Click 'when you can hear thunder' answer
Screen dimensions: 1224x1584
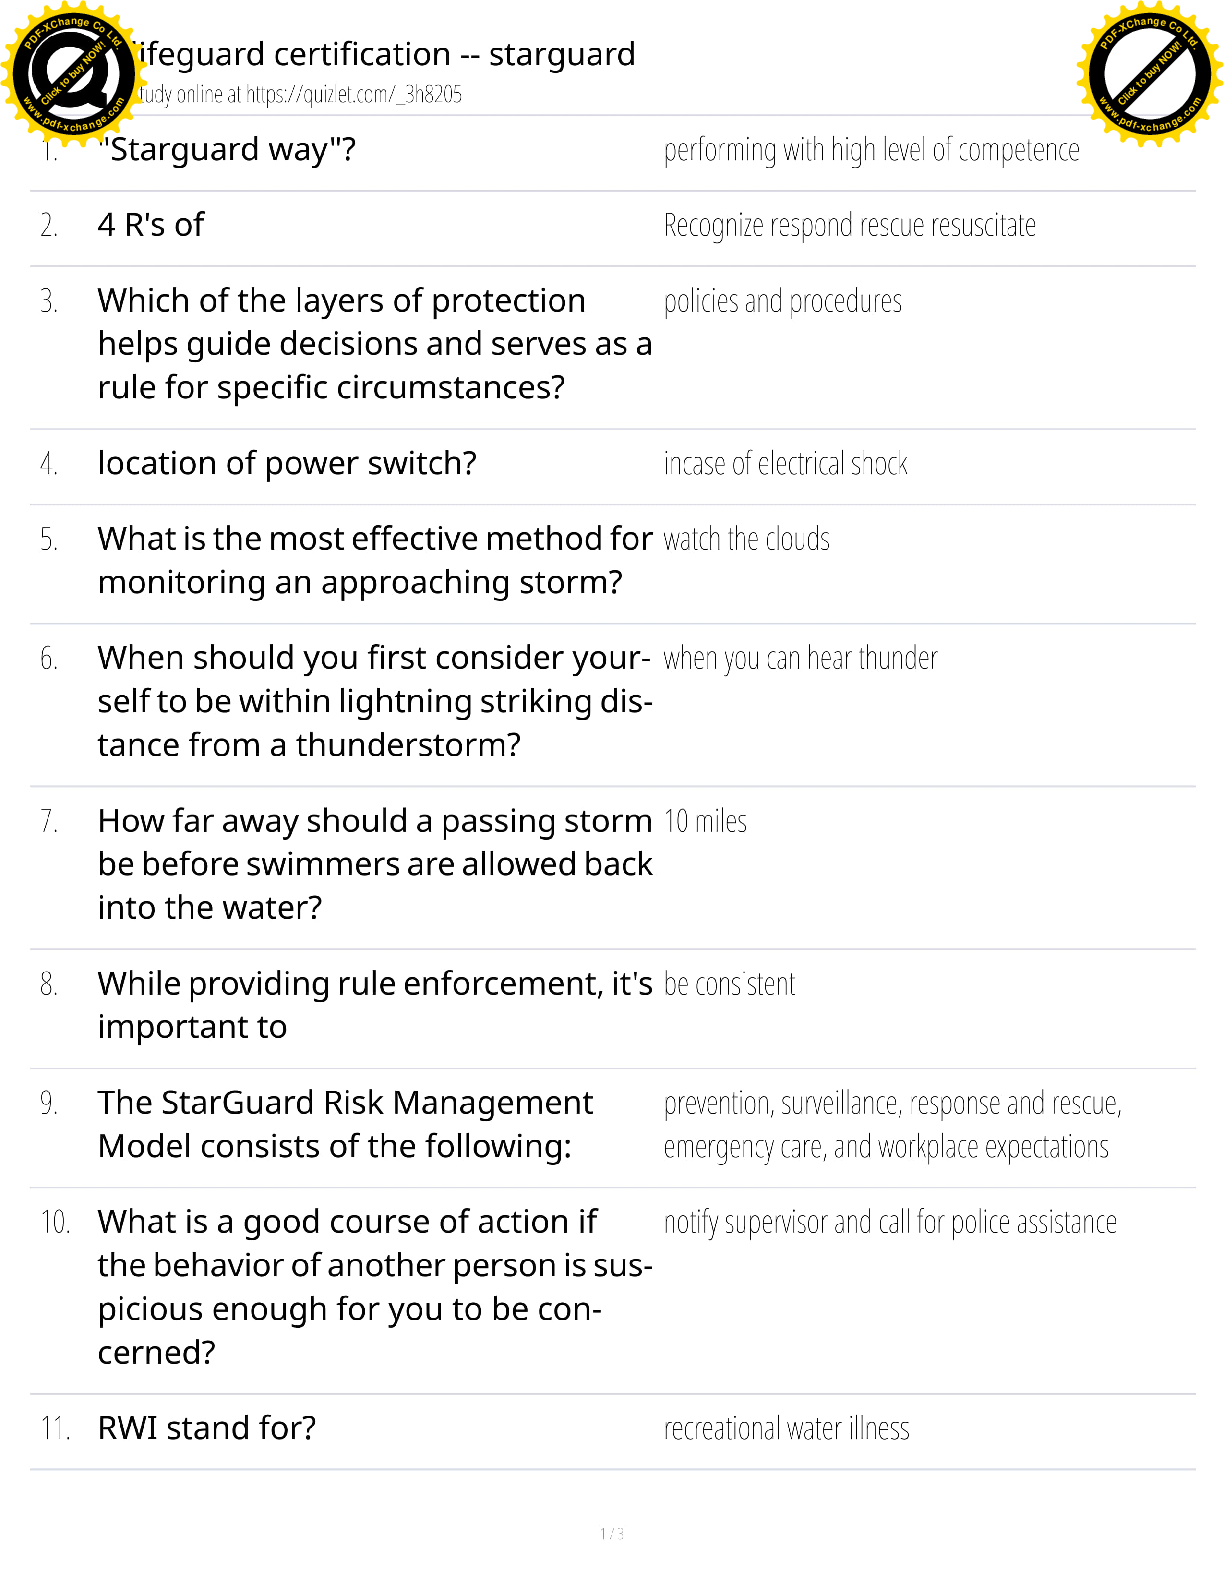pos(800,658)
